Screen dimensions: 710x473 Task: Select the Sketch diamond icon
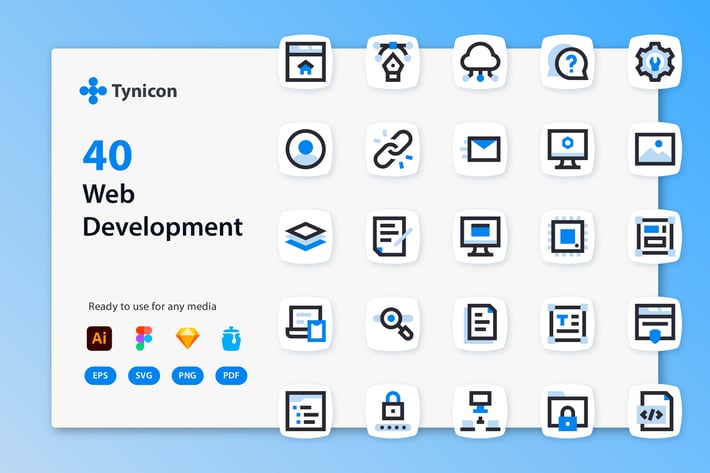pos(187,338)
